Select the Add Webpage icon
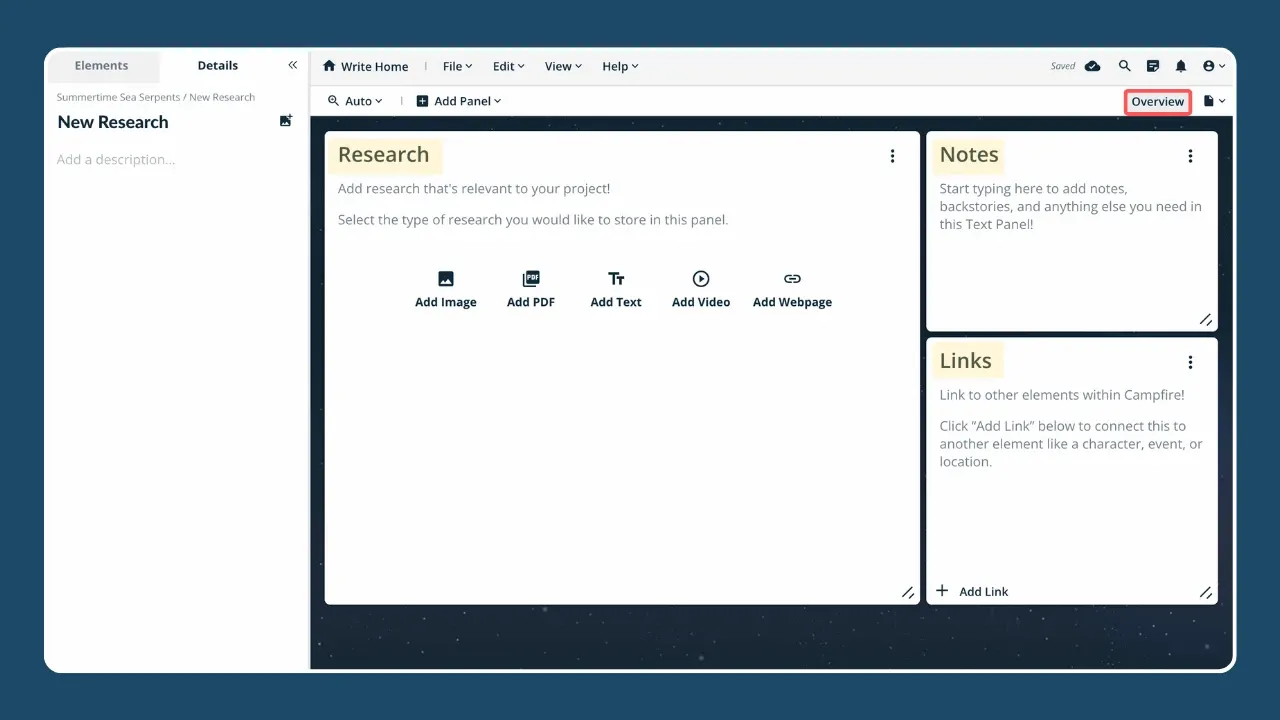 pyautogui.click(x=792, y=278)
